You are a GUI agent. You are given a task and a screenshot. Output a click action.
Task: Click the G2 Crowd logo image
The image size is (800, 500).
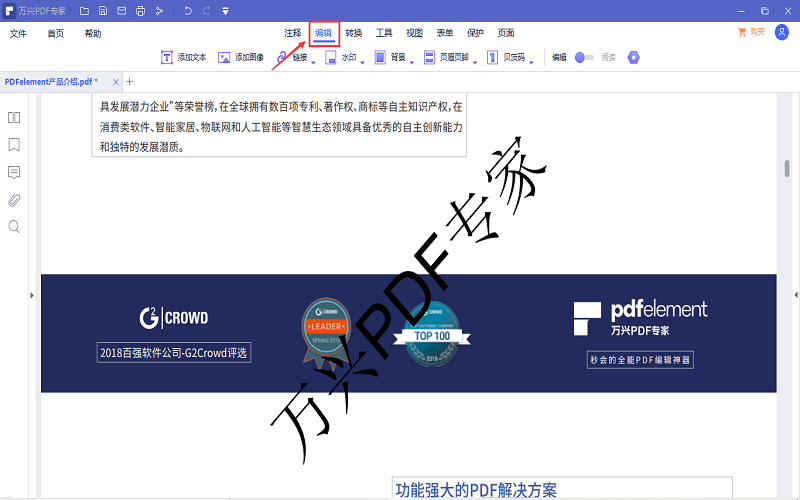click(x=174, y=317)
